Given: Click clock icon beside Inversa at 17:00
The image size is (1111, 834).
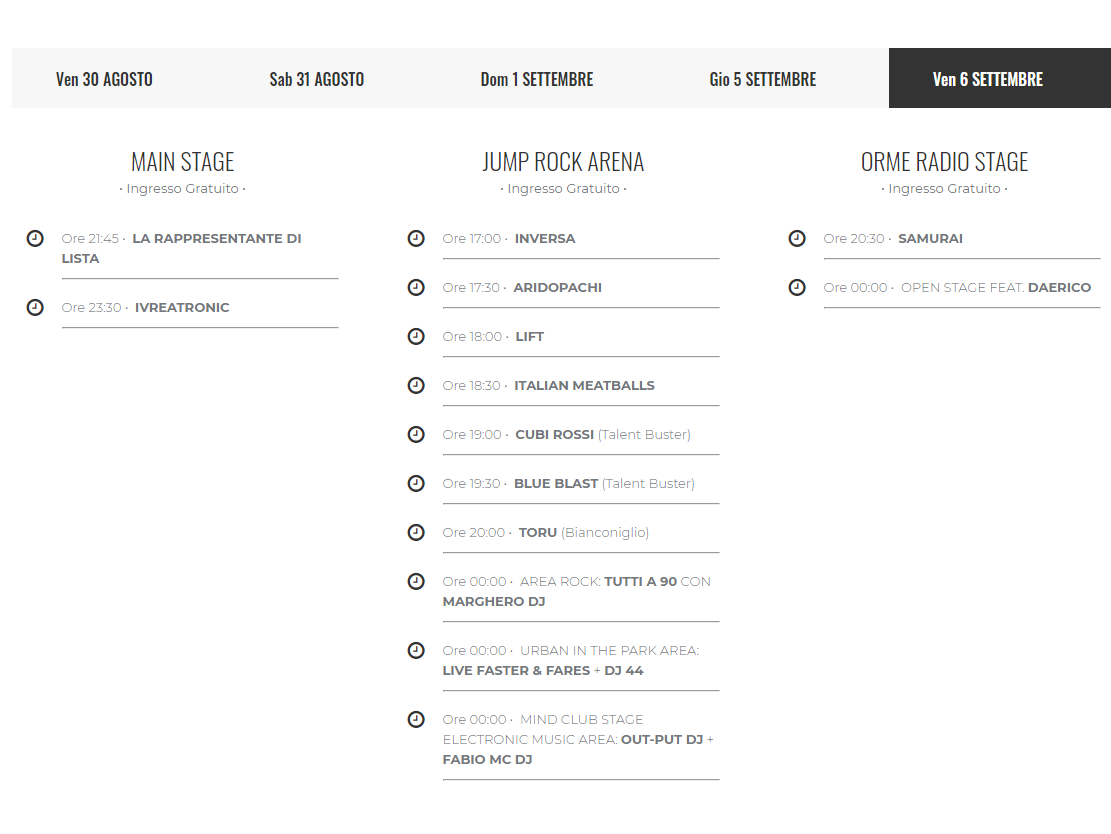Looking at the screenshot, I should pos(416,238).
